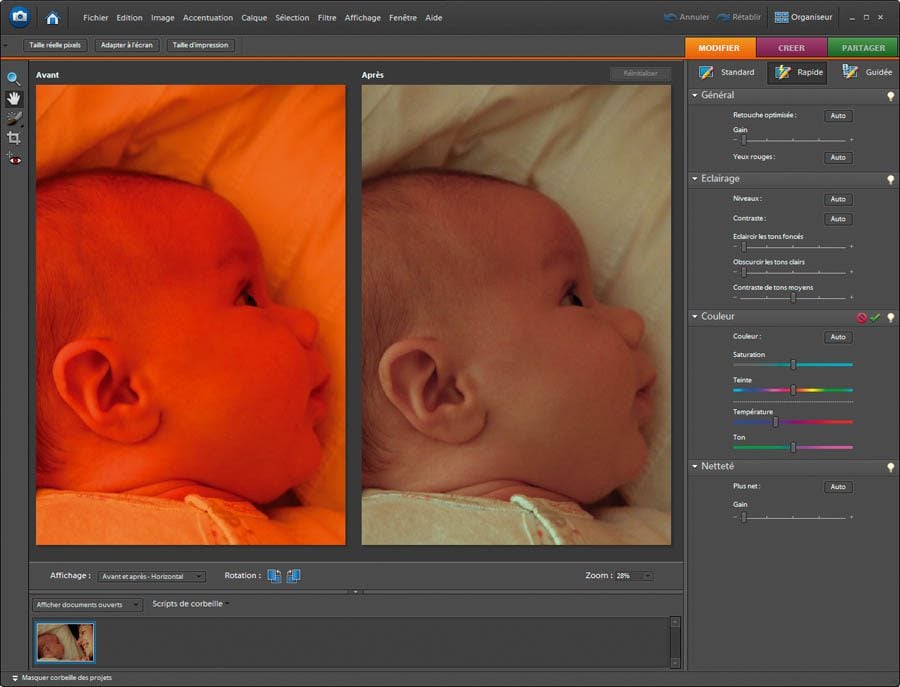Select the Hand tool
900x687 pixels.
[14, 98]
